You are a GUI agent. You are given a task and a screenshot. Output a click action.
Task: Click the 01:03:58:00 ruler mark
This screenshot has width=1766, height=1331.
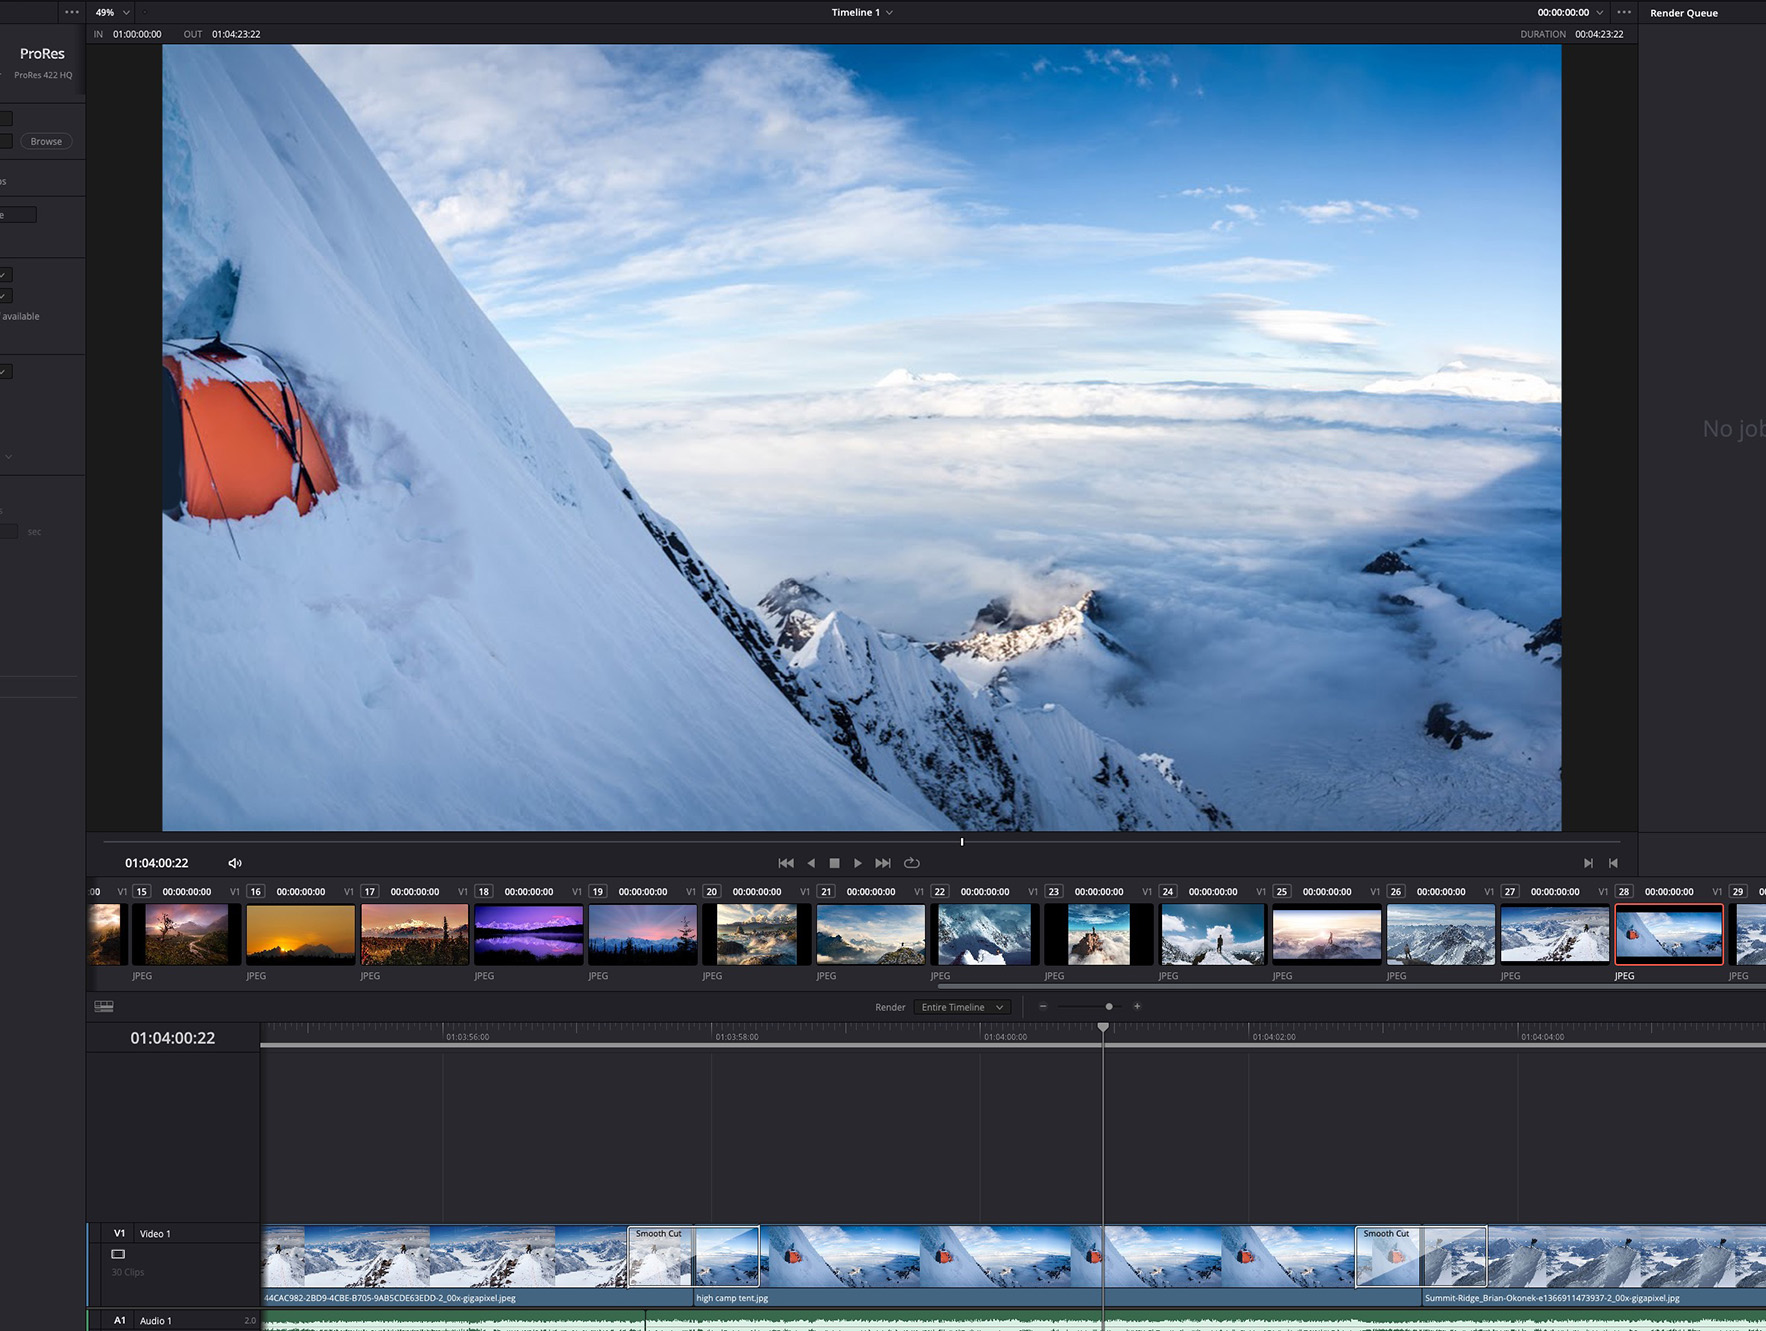tap(737, 1037)
